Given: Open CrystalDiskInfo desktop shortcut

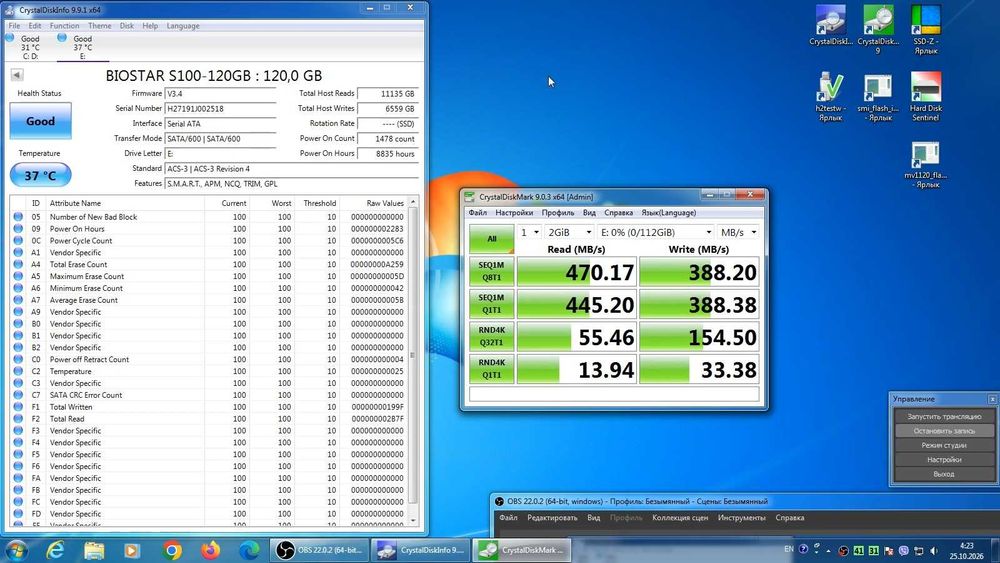Looking at the screenshot, I should tap(831, 26).
